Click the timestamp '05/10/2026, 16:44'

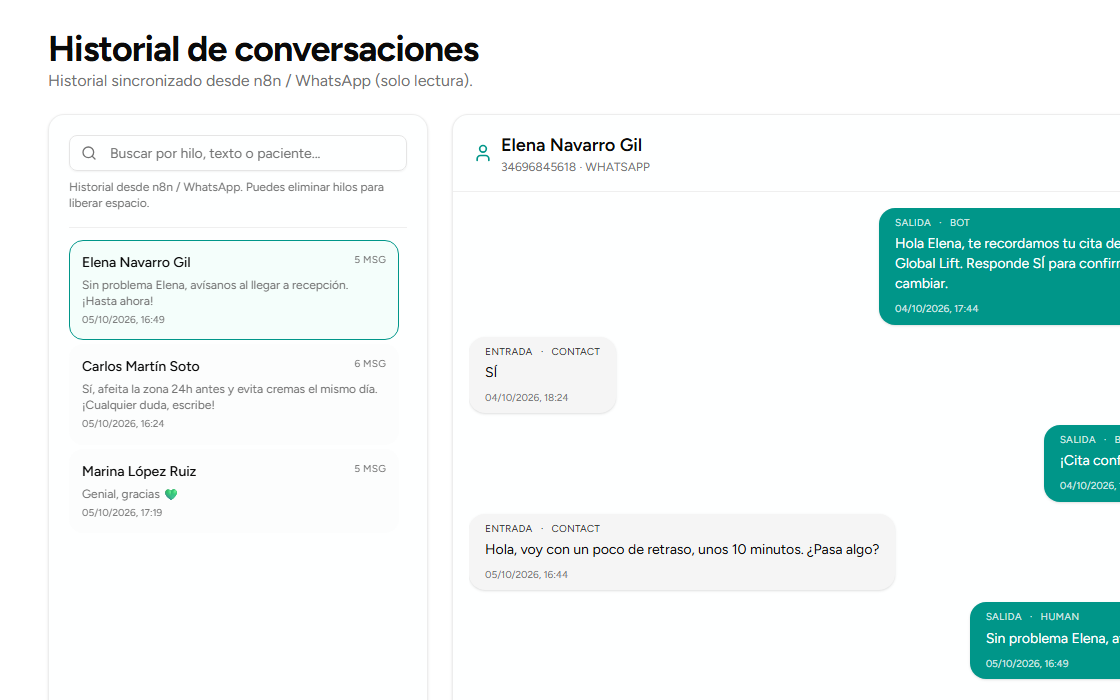pyautogui.click(x=526, y=575)
